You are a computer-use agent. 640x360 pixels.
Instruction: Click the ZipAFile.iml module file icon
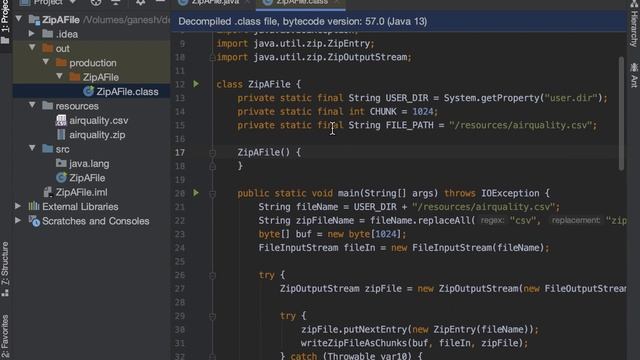[x=47, y=192]
